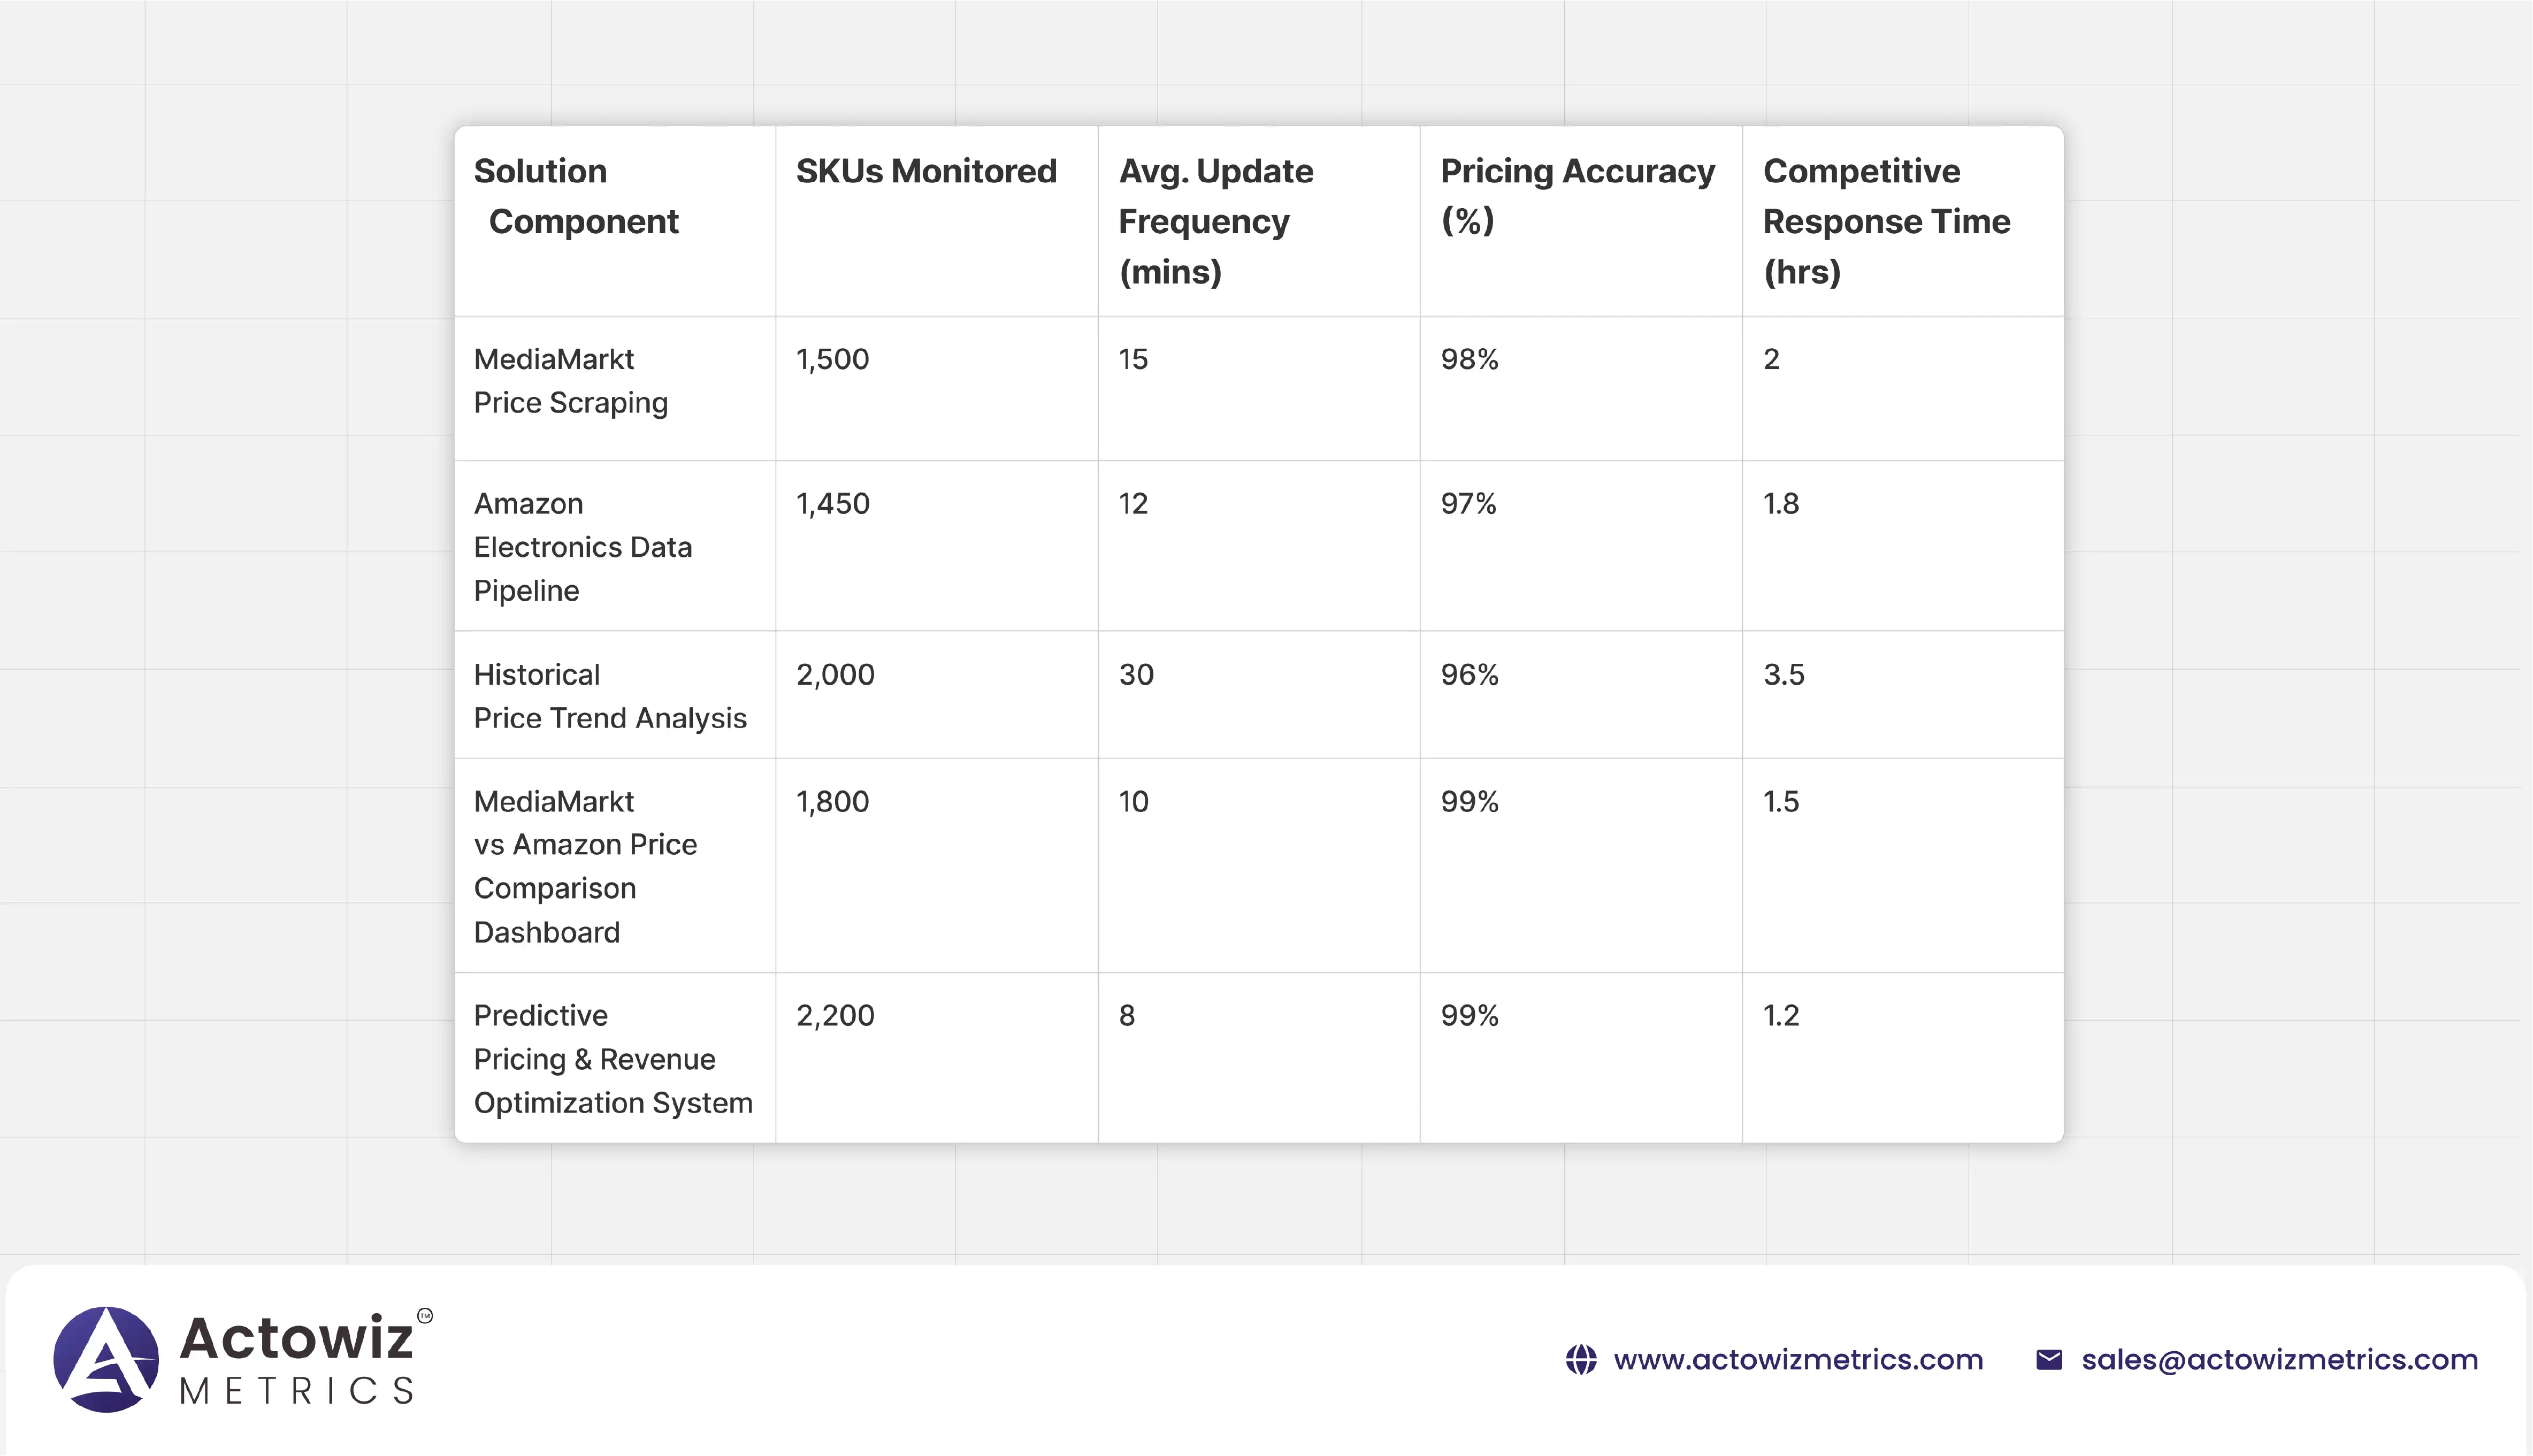Click the 98% pricing accuracy value

tap(1469, 359)
